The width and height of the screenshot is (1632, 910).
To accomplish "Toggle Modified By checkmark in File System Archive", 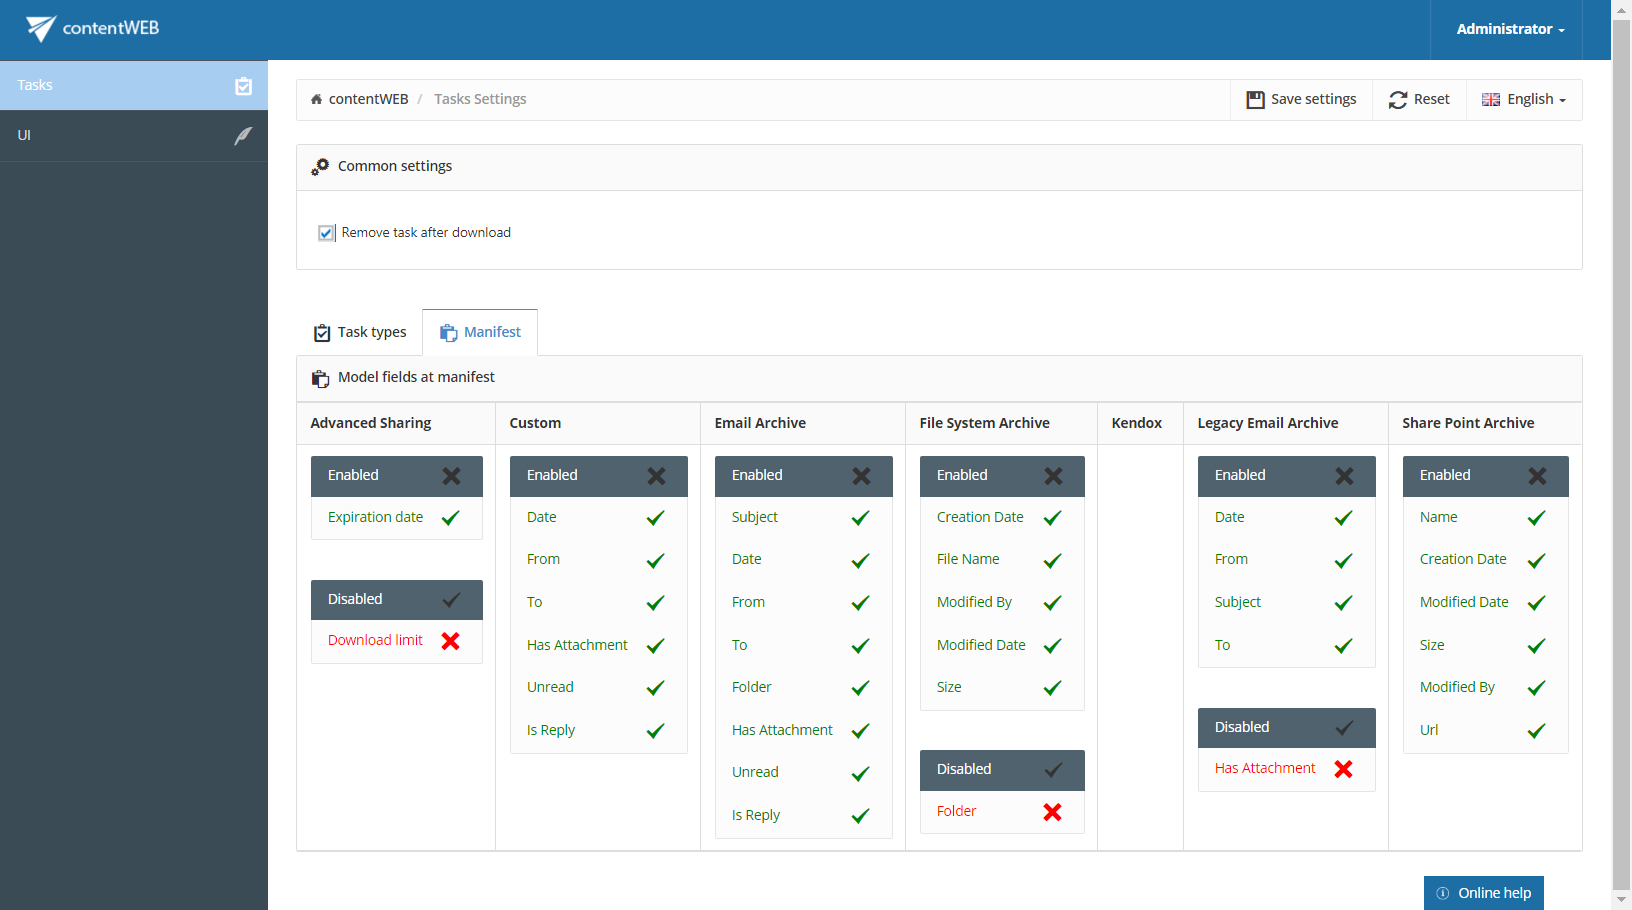I will [1053, 603].
